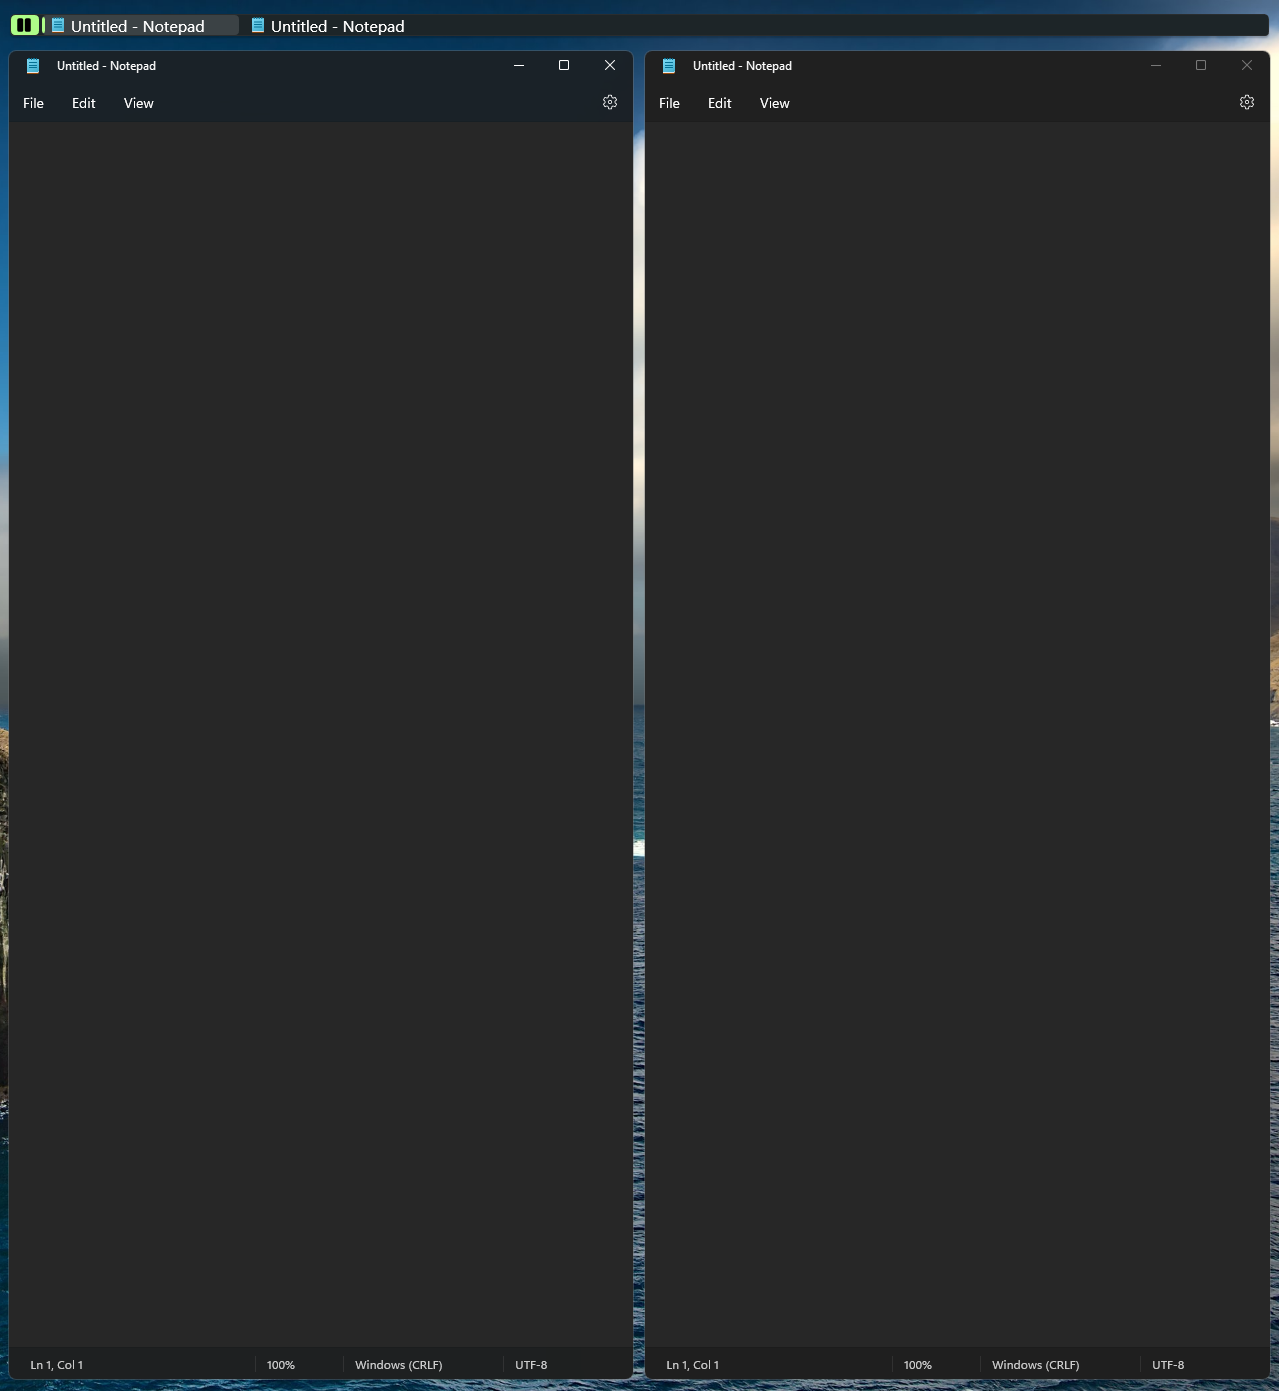This screenshot has height=1391, width=1279.
Task: Click Ln 1, Col 1 in left window status bar
Action: (x=57, y=1365)
